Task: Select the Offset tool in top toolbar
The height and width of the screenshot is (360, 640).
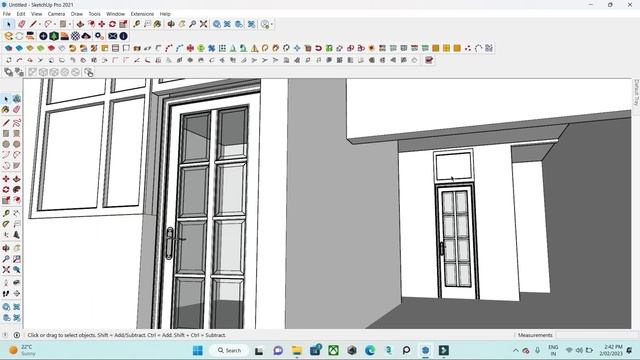Action: [x=91, y=24]
